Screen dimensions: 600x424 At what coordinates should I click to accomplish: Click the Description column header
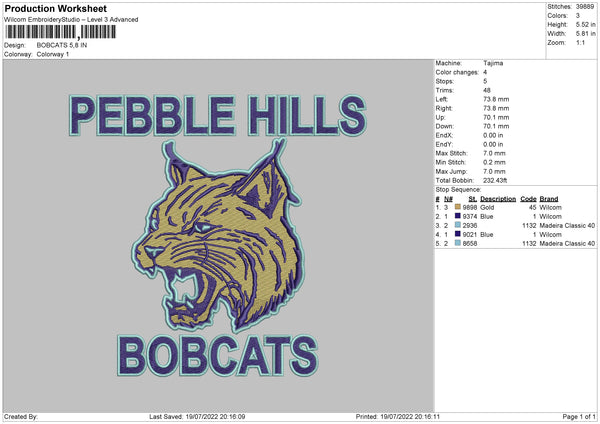point(498,199)
